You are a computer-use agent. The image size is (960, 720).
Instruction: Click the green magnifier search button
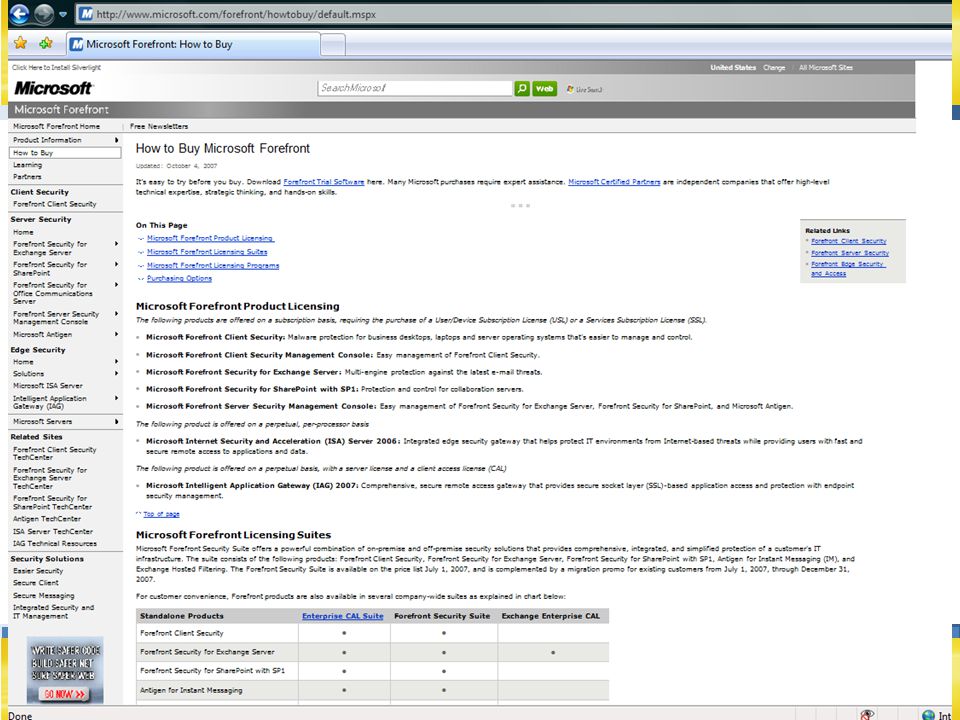point(522,89)
